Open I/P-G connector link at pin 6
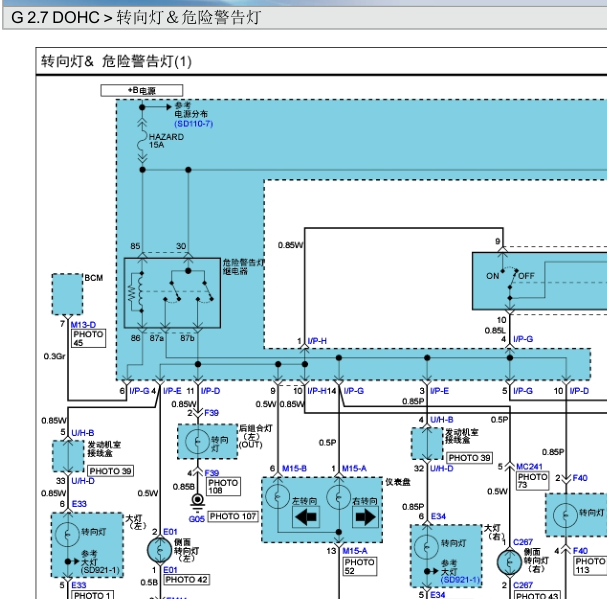Screen dimensions: 607x599 [x=139, y=391]
